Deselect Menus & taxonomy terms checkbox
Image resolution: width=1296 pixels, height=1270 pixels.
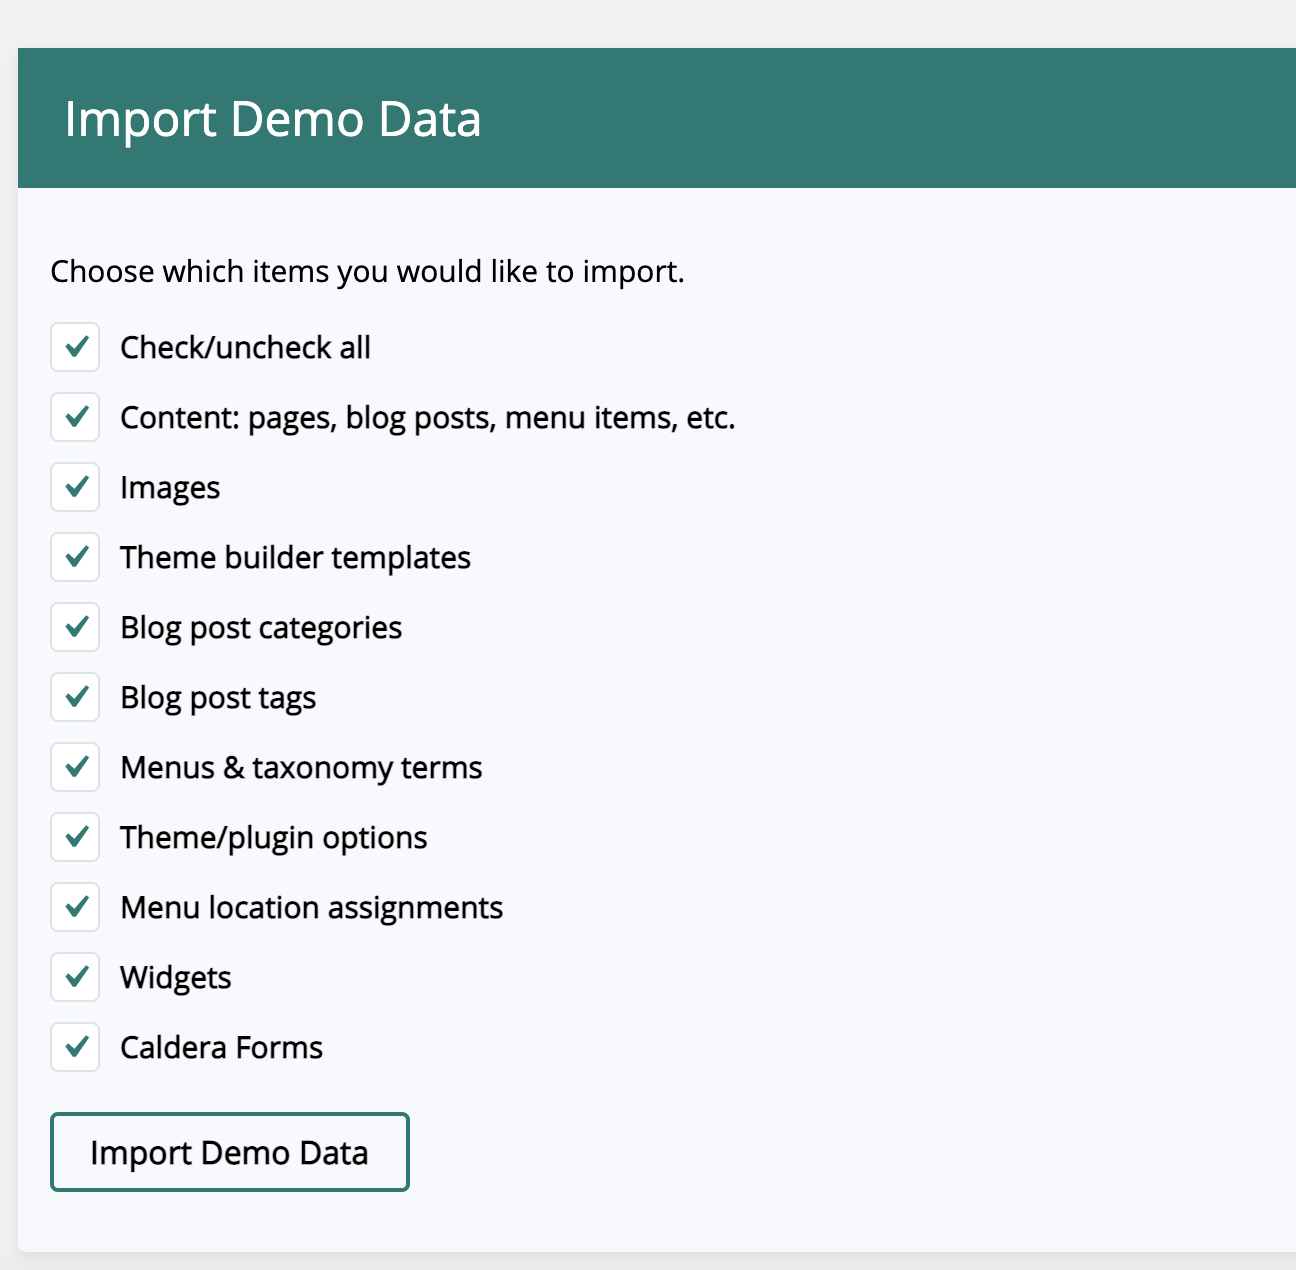click(75, 767)
